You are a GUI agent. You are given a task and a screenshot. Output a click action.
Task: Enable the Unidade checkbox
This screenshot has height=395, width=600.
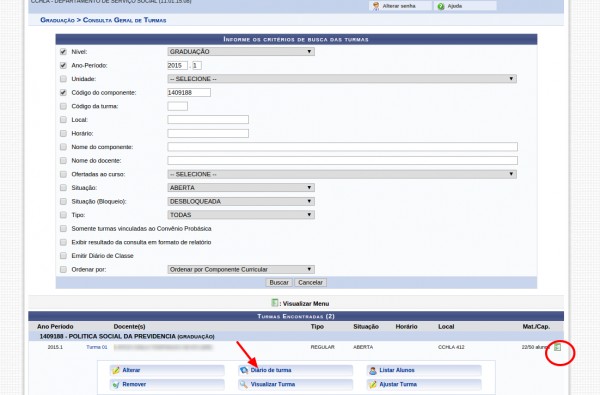tap(63, 79)
